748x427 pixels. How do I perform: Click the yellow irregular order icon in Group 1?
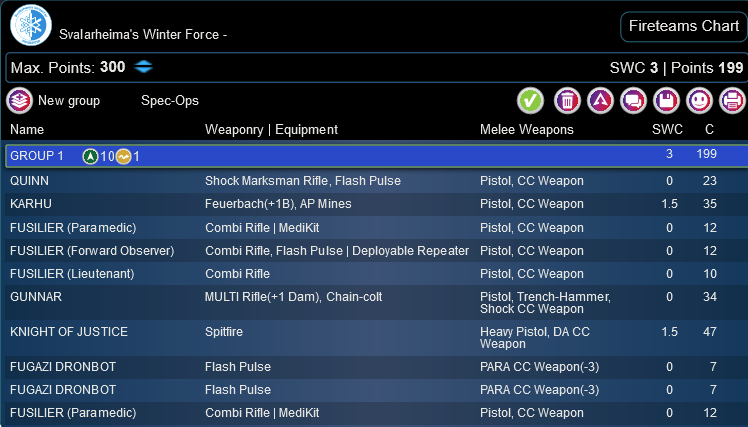tap(123, 156)
